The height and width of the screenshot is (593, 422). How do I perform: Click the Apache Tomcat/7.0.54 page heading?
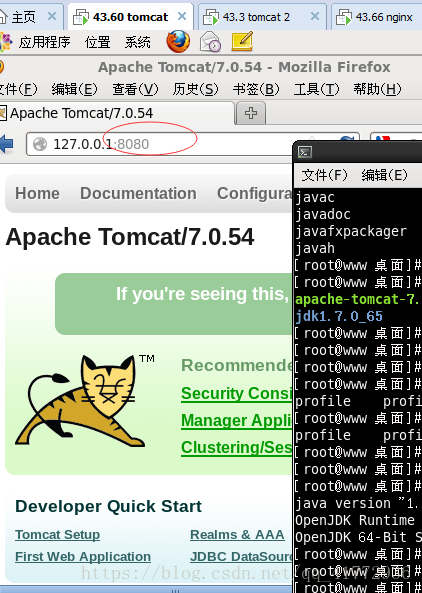point(130,237)
